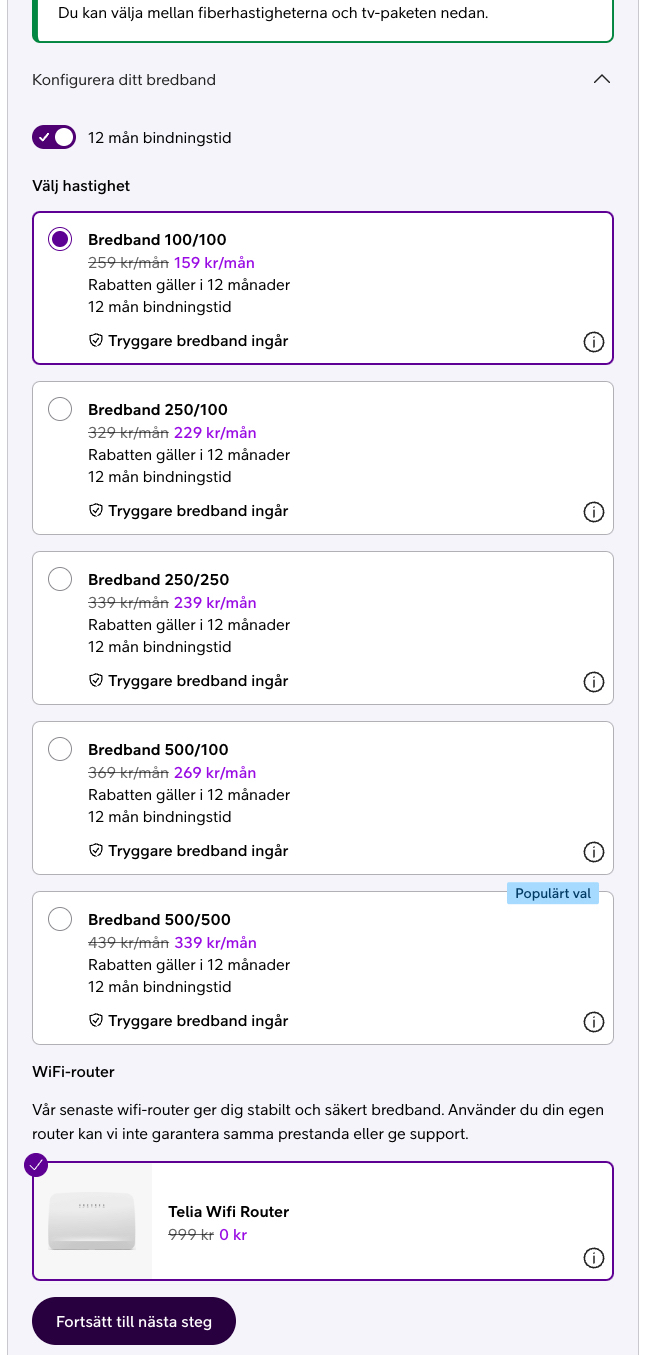Click Fortsätt till nästa steg button

click(134, 1321)
